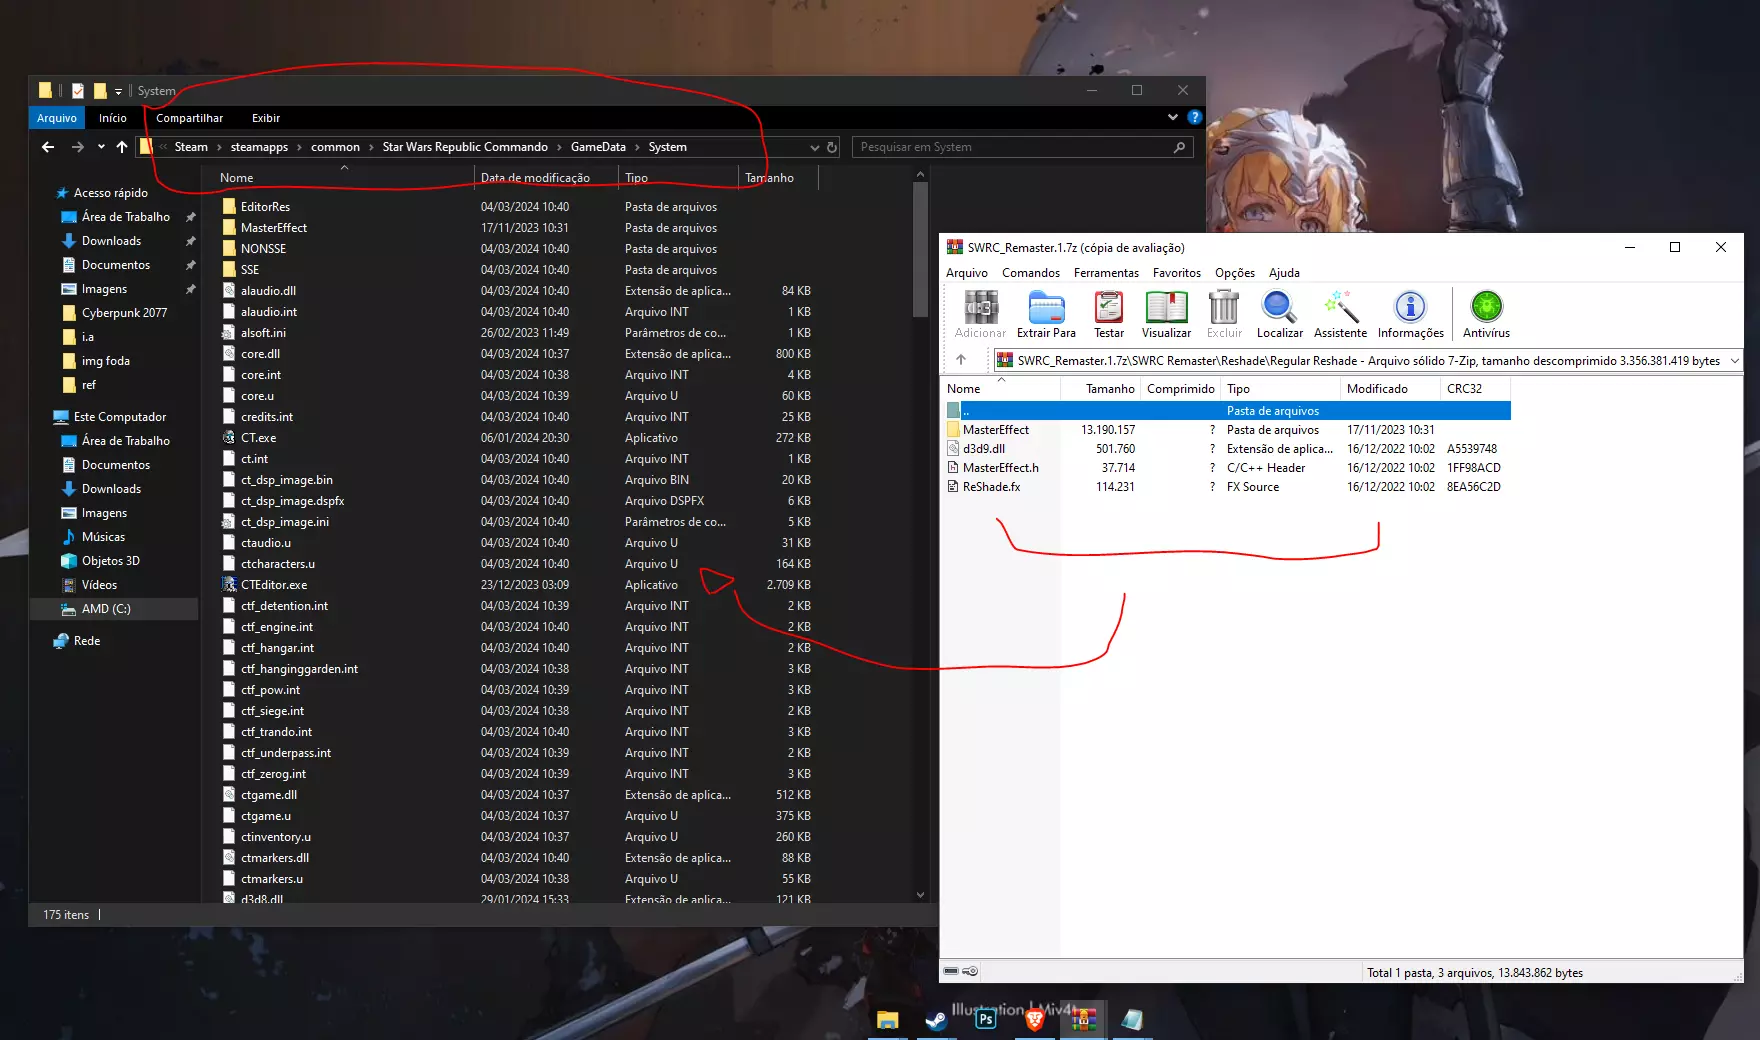Open the Favoritos menu in WinRAR
The width and height of the screenshot is (1760, 1040).
click(x=1177, y=273)
